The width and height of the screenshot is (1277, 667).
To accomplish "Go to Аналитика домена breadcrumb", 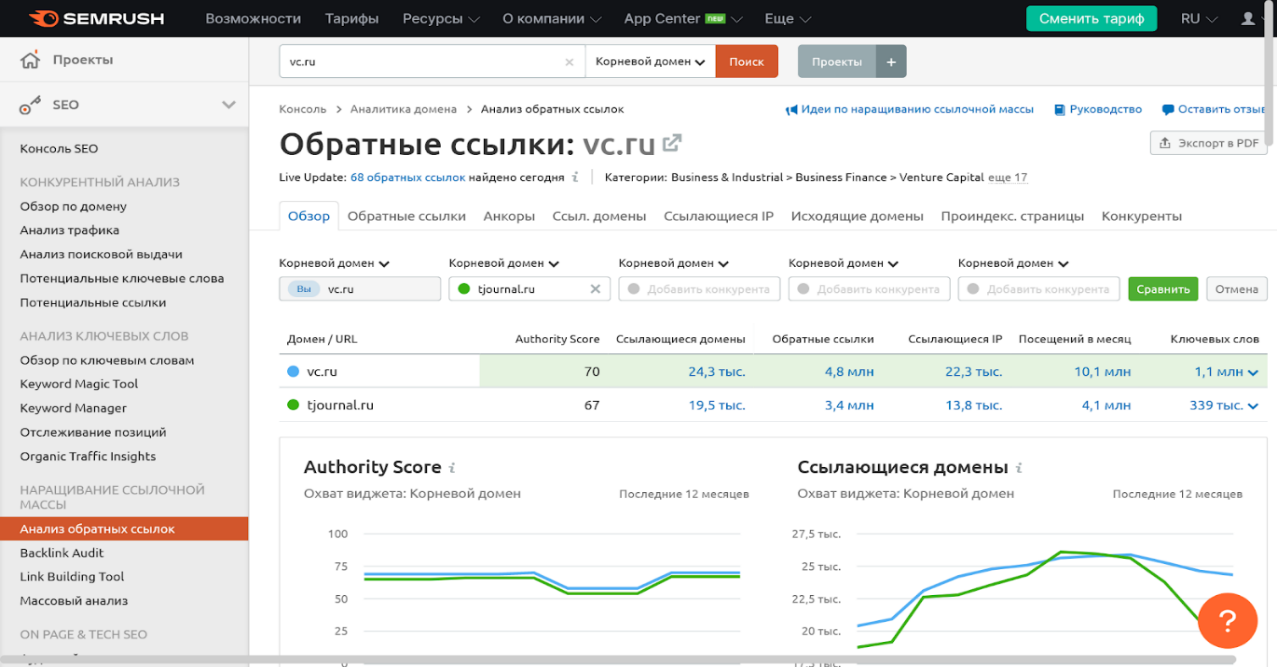I will point(404,109).
